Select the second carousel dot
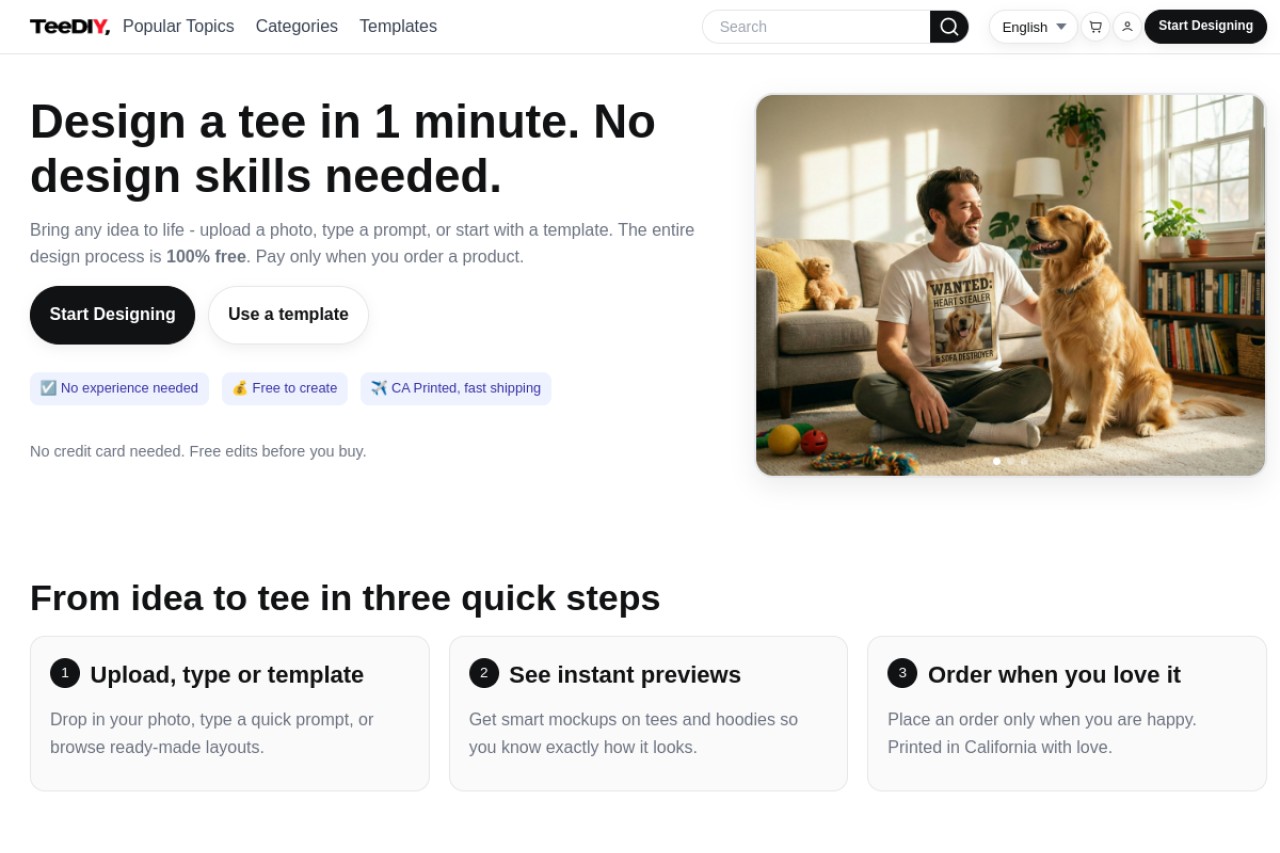 pos(1010,461)
